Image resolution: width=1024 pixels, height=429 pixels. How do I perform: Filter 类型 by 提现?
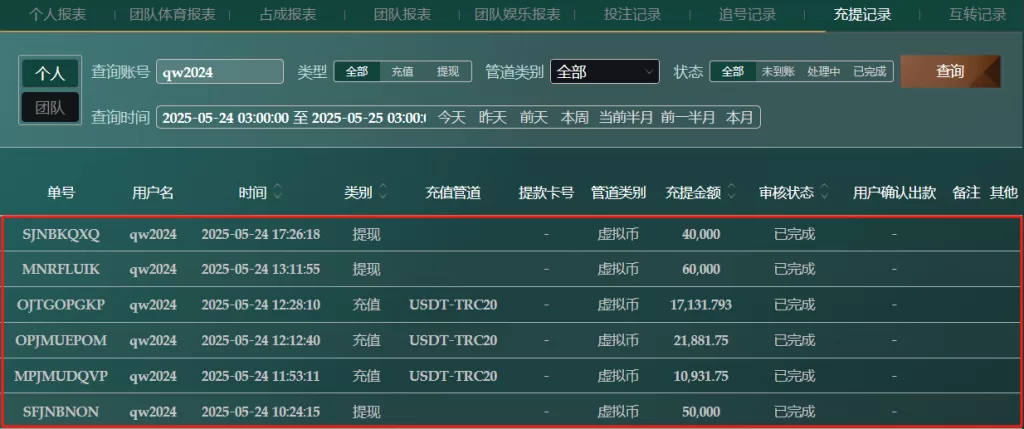[448, 72]
